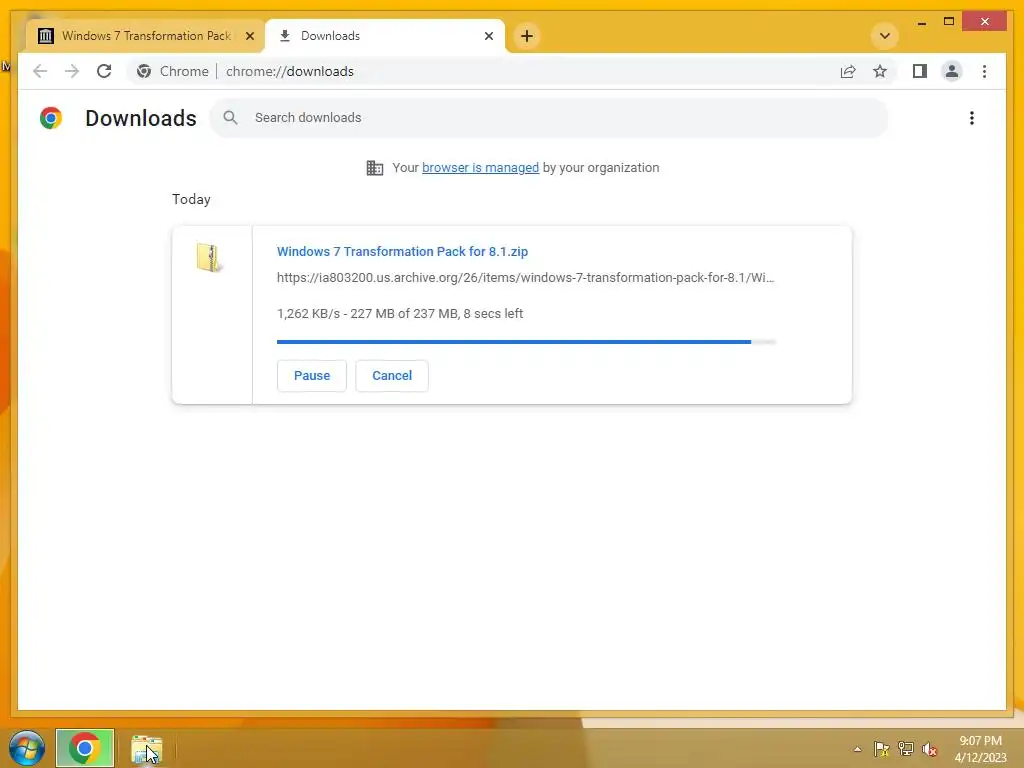Viewport: 1024px width, 768px height.
Task: Cancel the zip download
Action: pos(392,376)
